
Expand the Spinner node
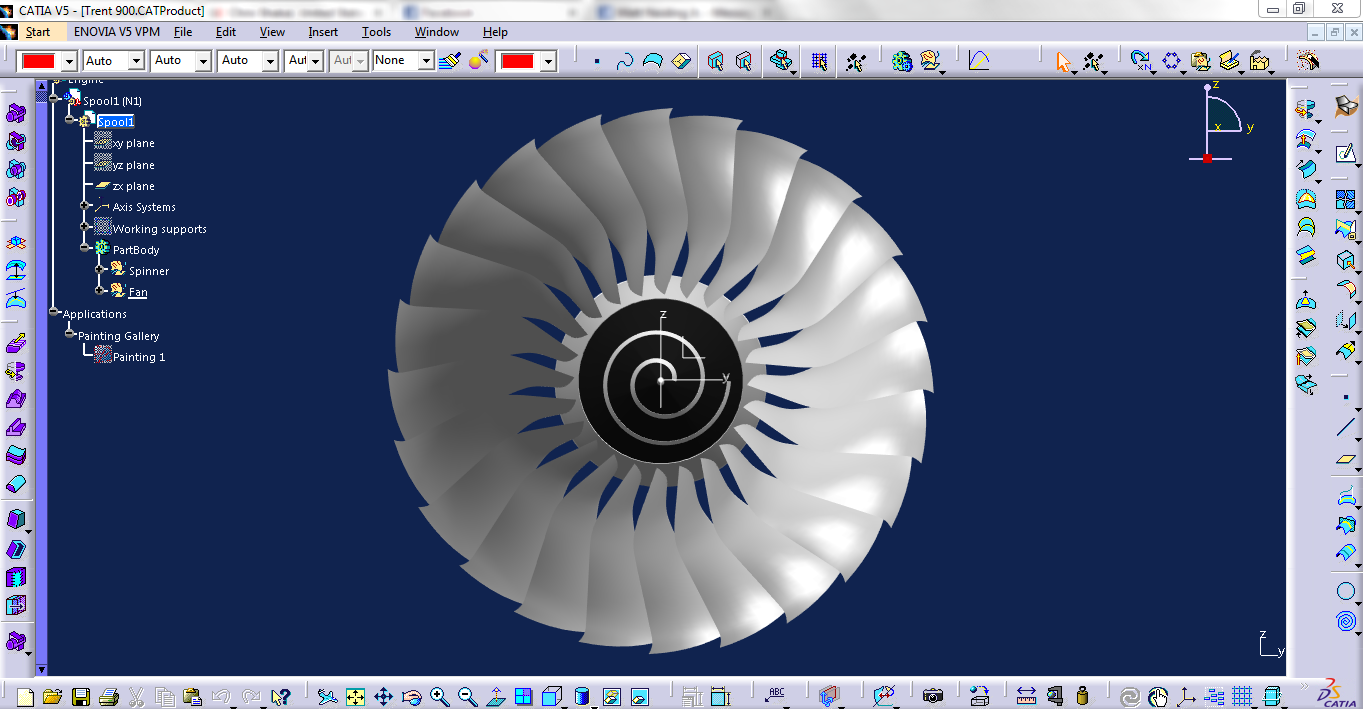click(100, 269)
